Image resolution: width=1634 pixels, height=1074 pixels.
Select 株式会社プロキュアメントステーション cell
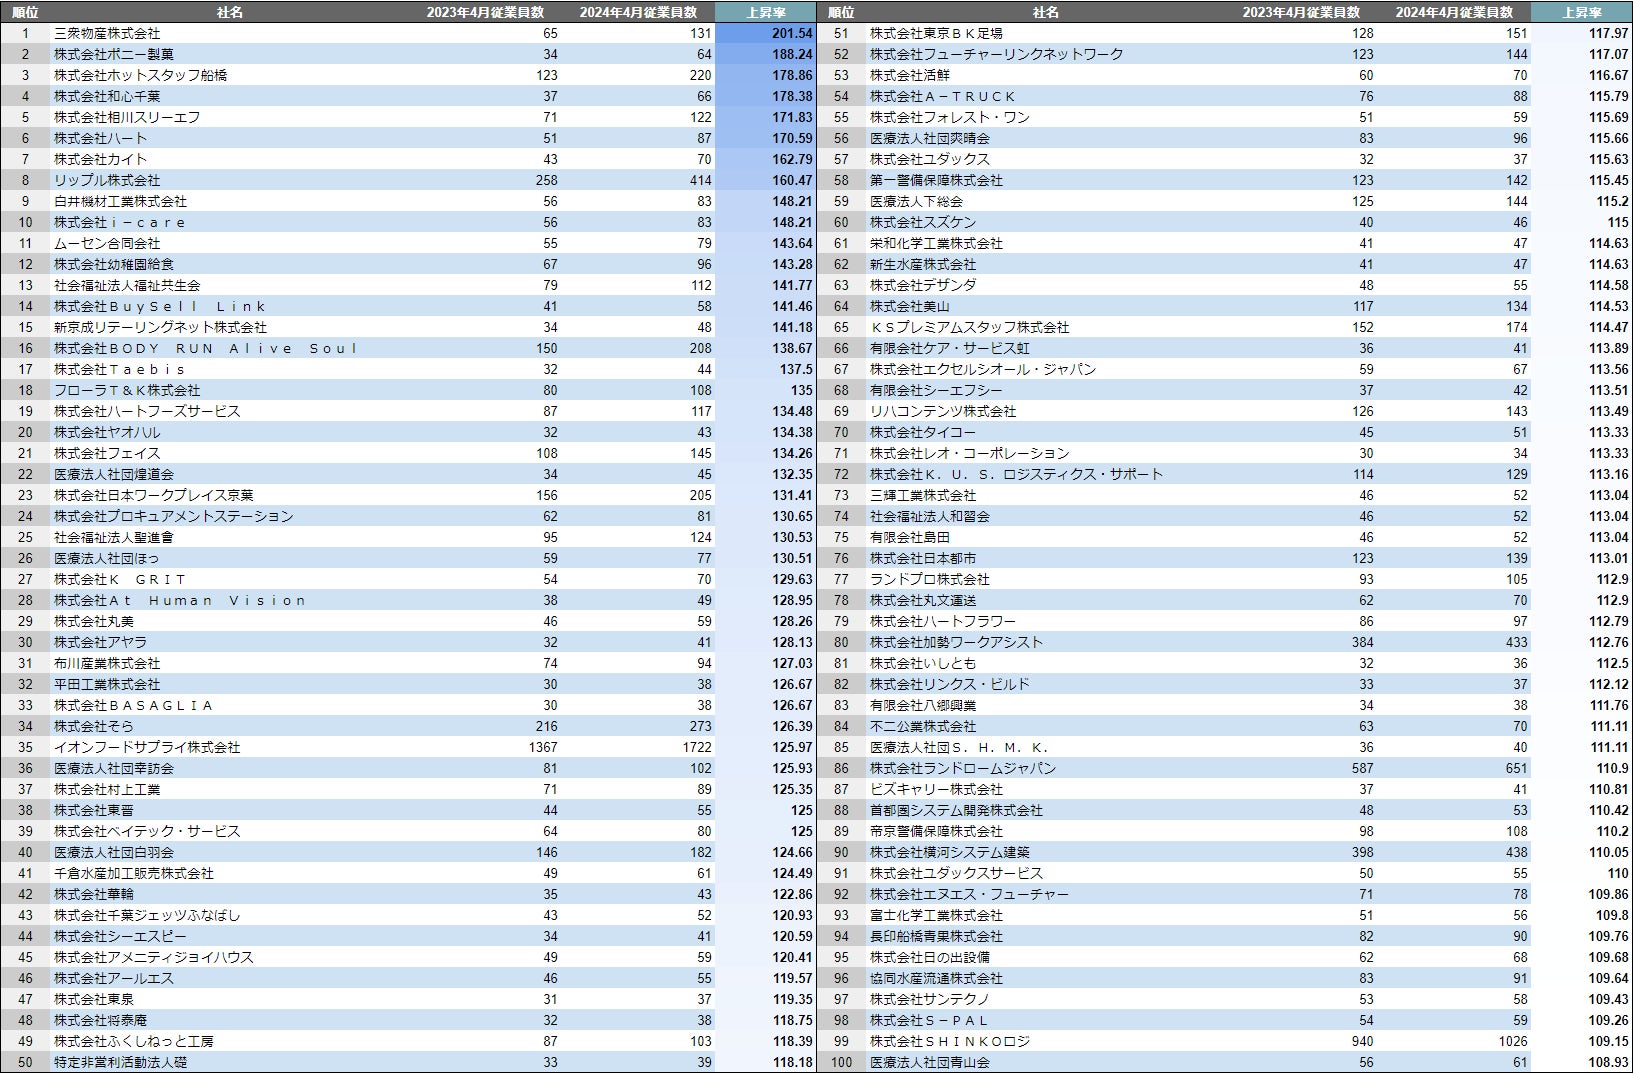pos(230,516)
